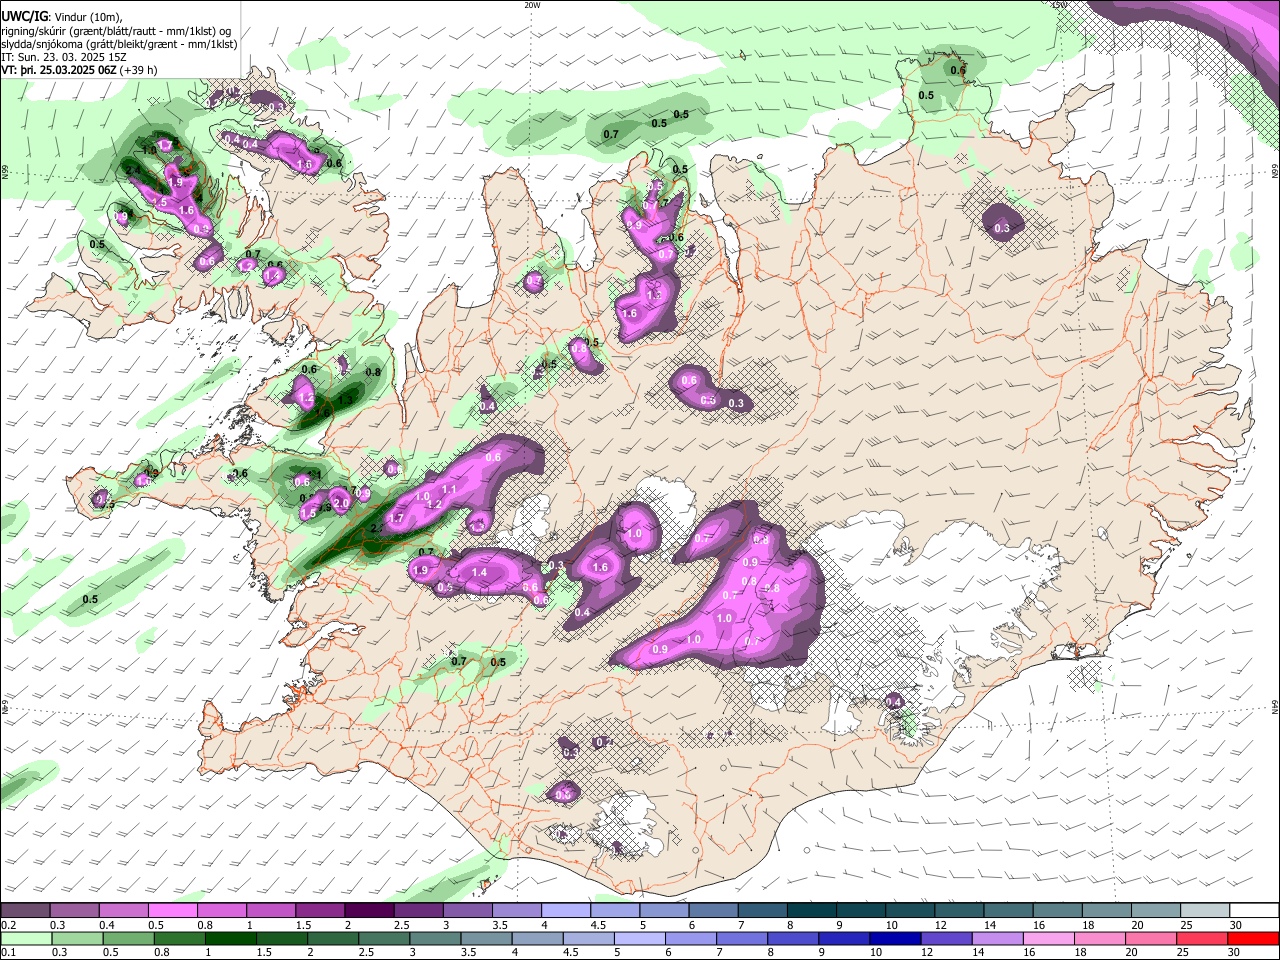Select the 'slydda/snjókoma' legend description line
1280x960 pixels.
coord(120,44)
